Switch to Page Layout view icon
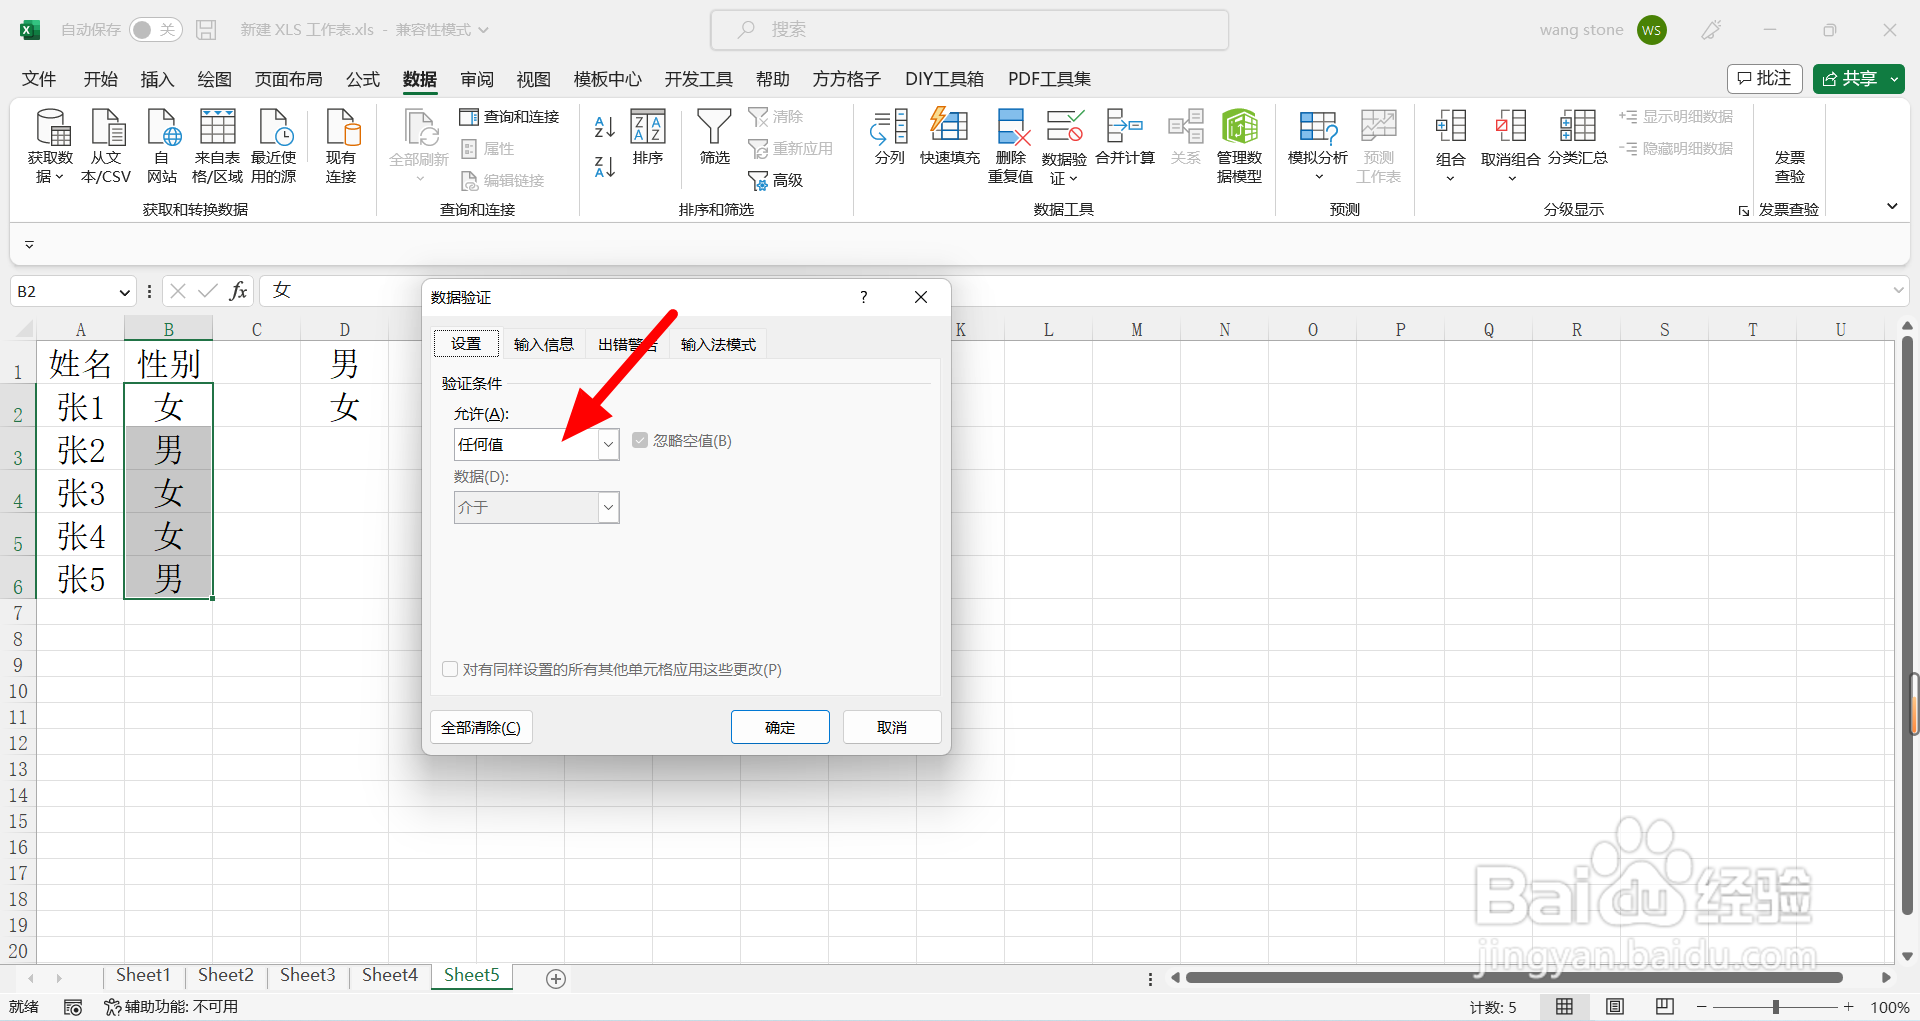The image size is (1920, 1021). point(1614,1007)
